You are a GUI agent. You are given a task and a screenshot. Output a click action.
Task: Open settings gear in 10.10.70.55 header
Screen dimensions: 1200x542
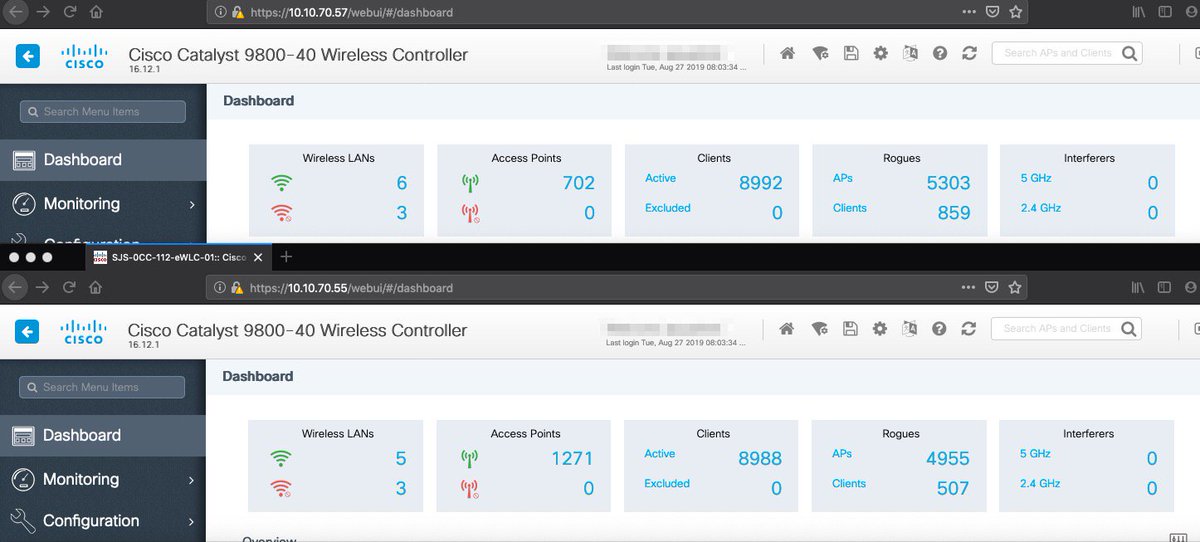[879, 329]
